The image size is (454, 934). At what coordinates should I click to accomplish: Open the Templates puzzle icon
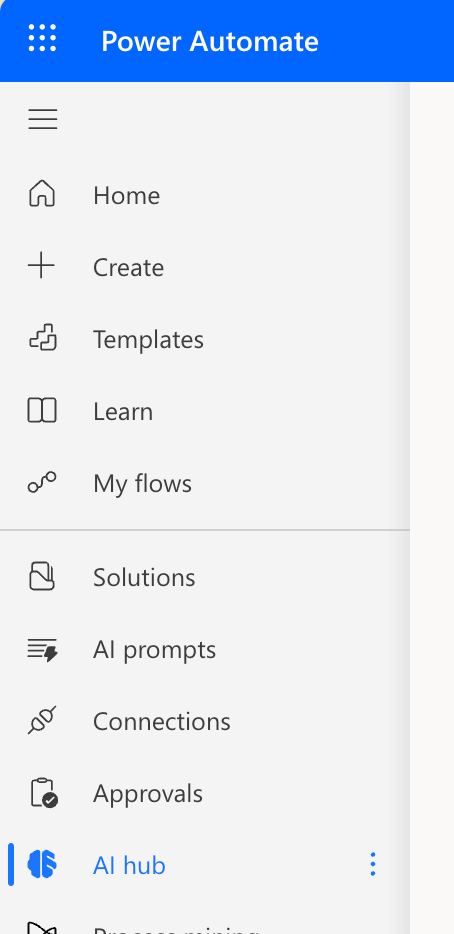[42, 338]
